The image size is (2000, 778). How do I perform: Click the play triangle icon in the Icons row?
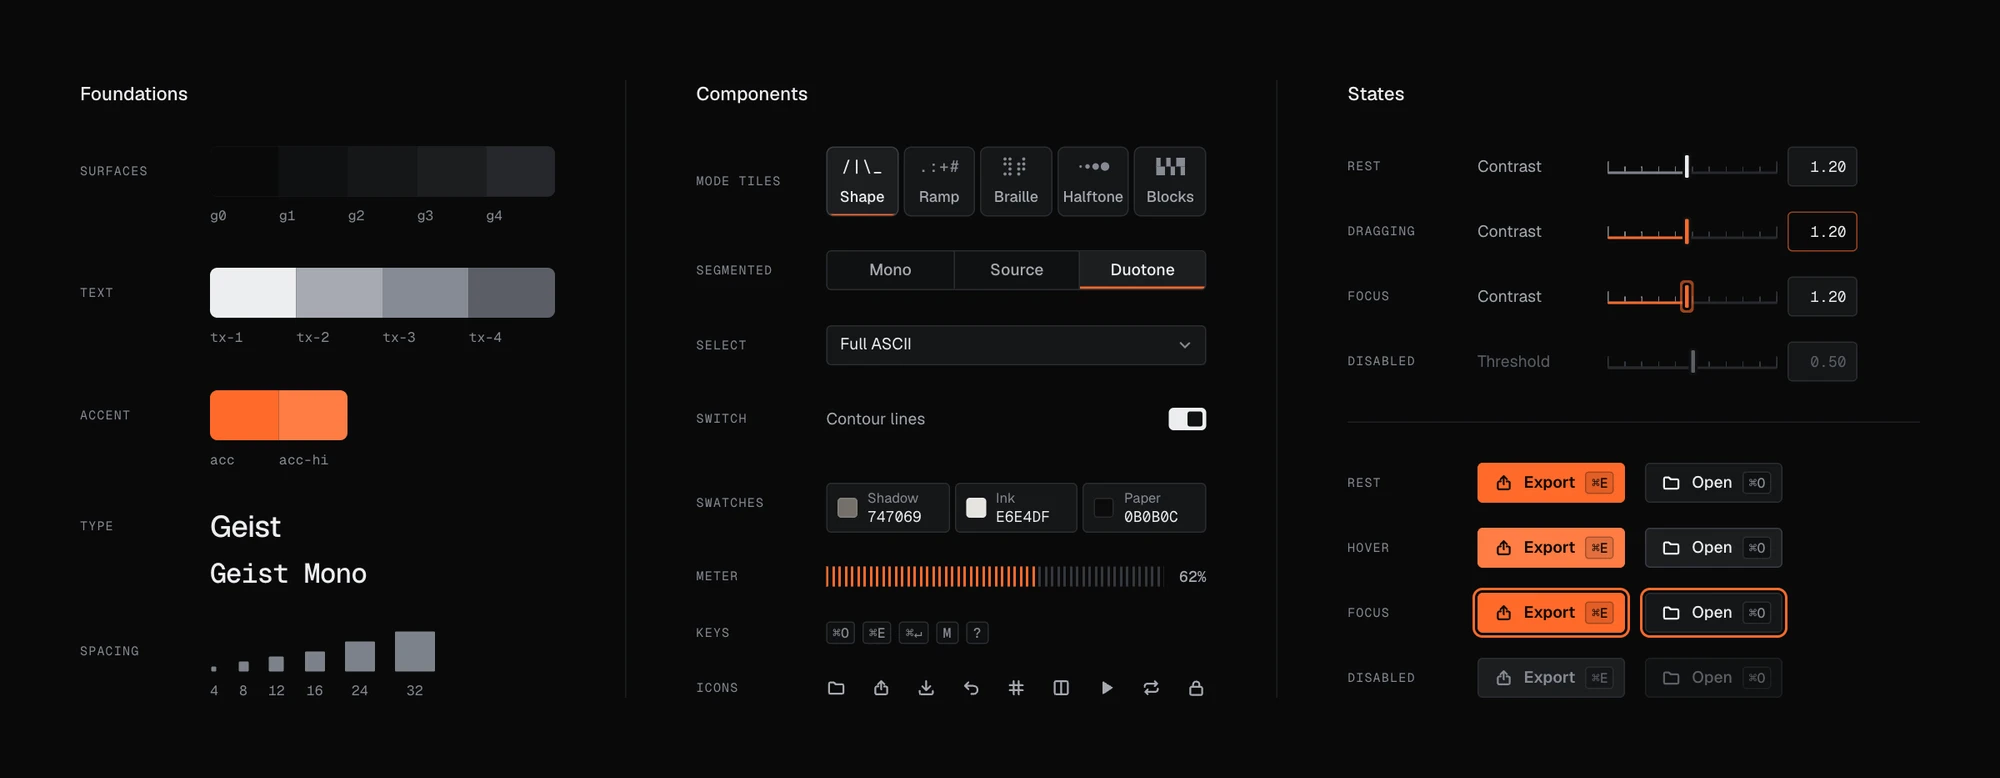coord(1106,688)
